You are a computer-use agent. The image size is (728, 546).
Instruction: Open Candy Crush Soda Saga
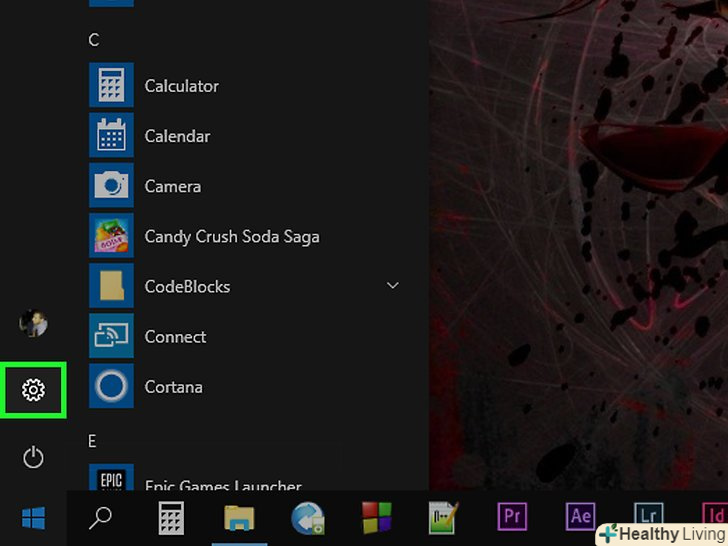[231, 236]
